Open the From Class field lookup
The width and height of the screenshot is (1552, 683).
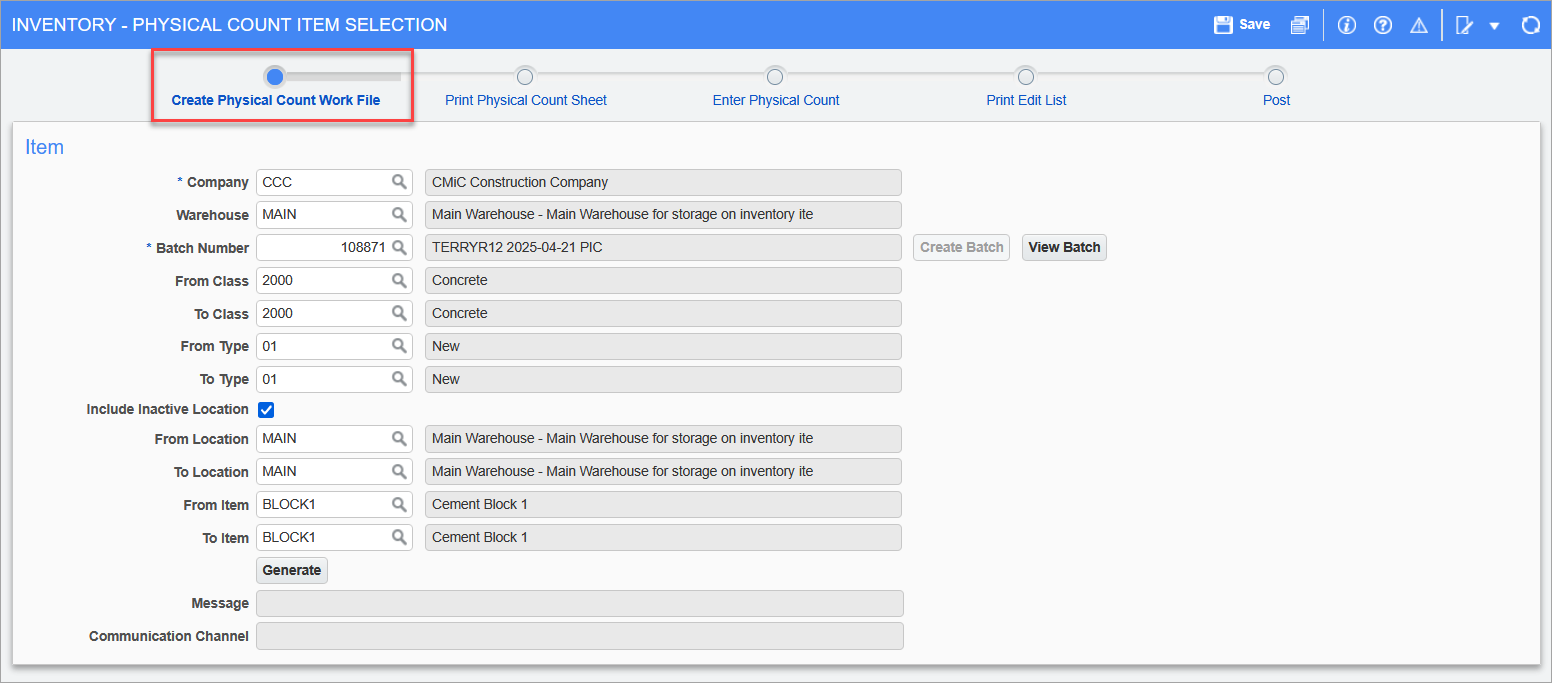click(x=399, y=281)
